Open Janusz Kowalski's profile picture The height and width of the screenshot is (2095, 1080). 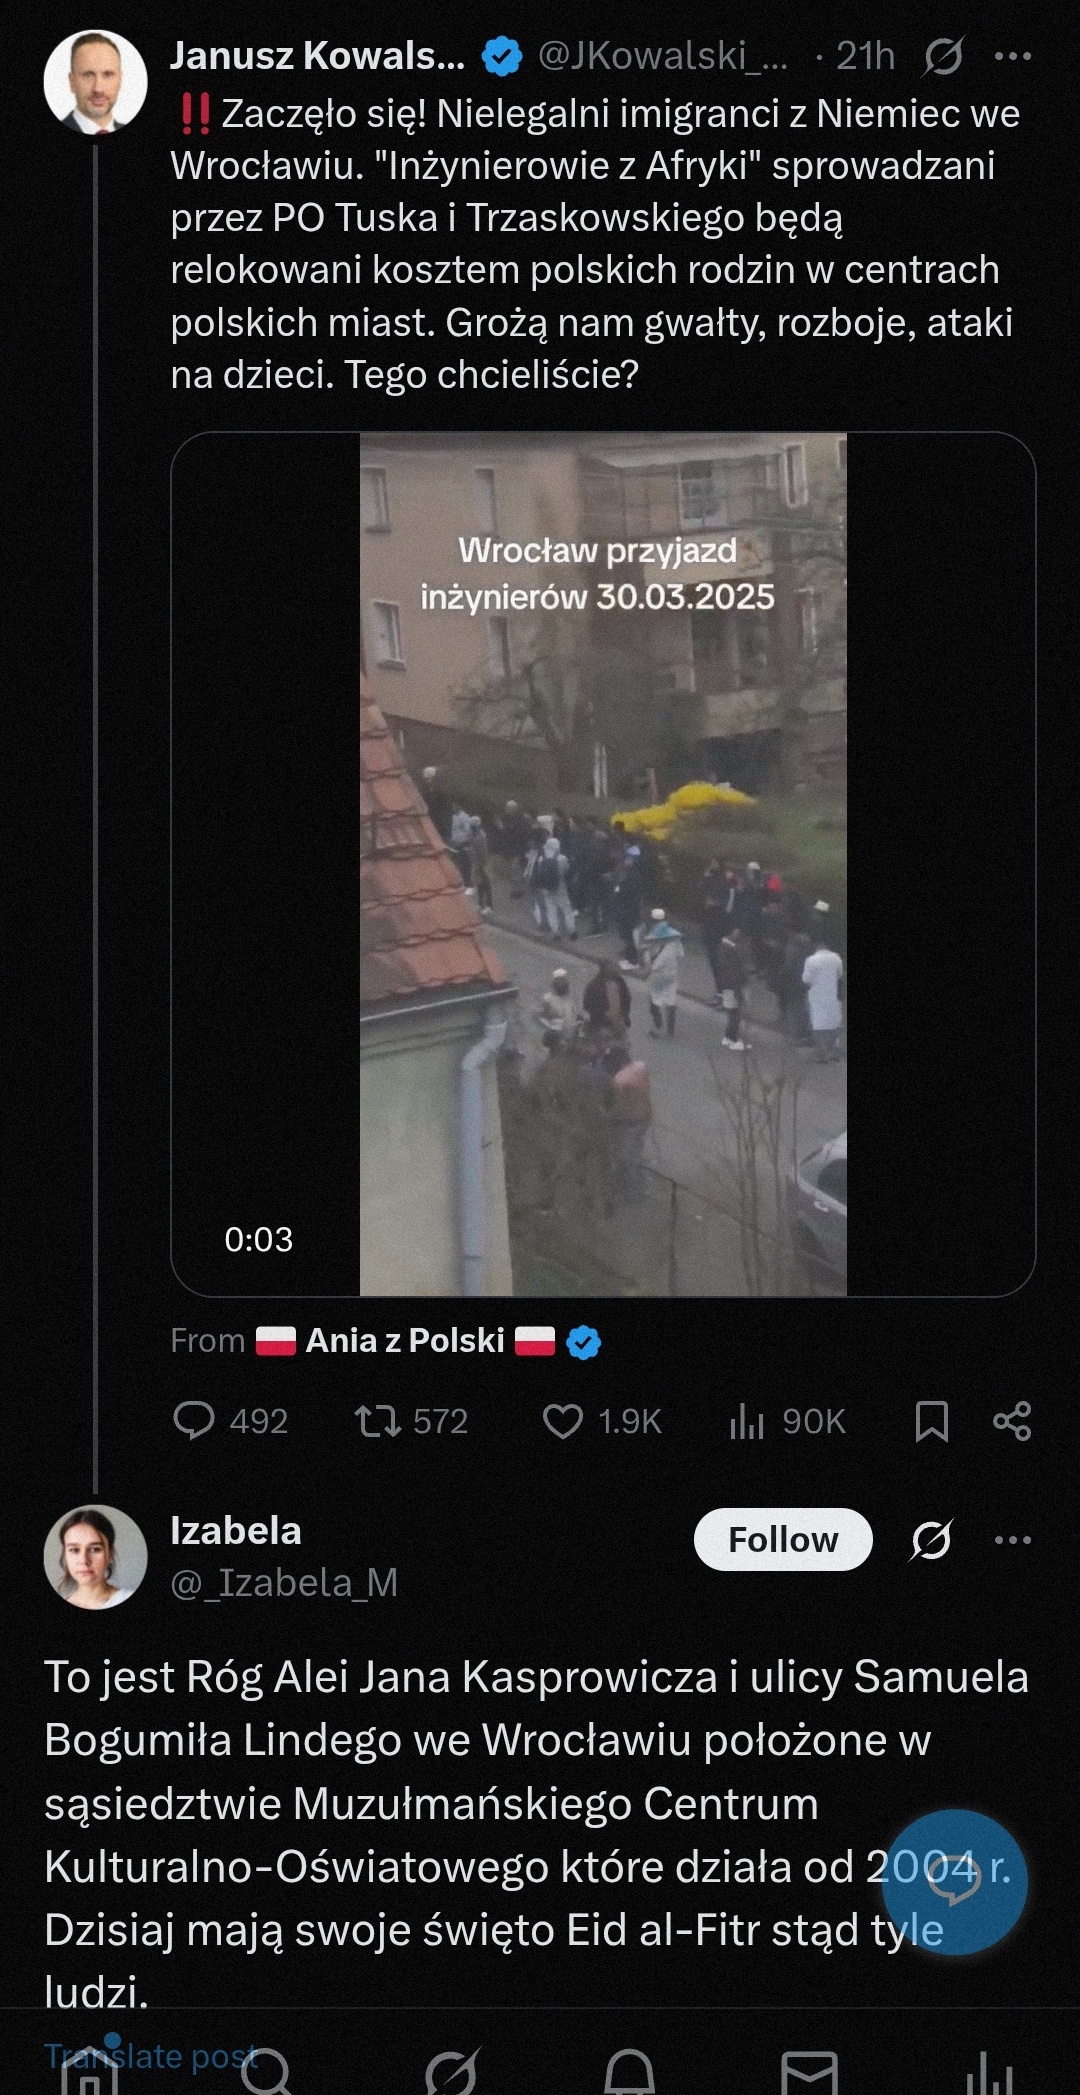pyautogui.click(x=96, y=82)
